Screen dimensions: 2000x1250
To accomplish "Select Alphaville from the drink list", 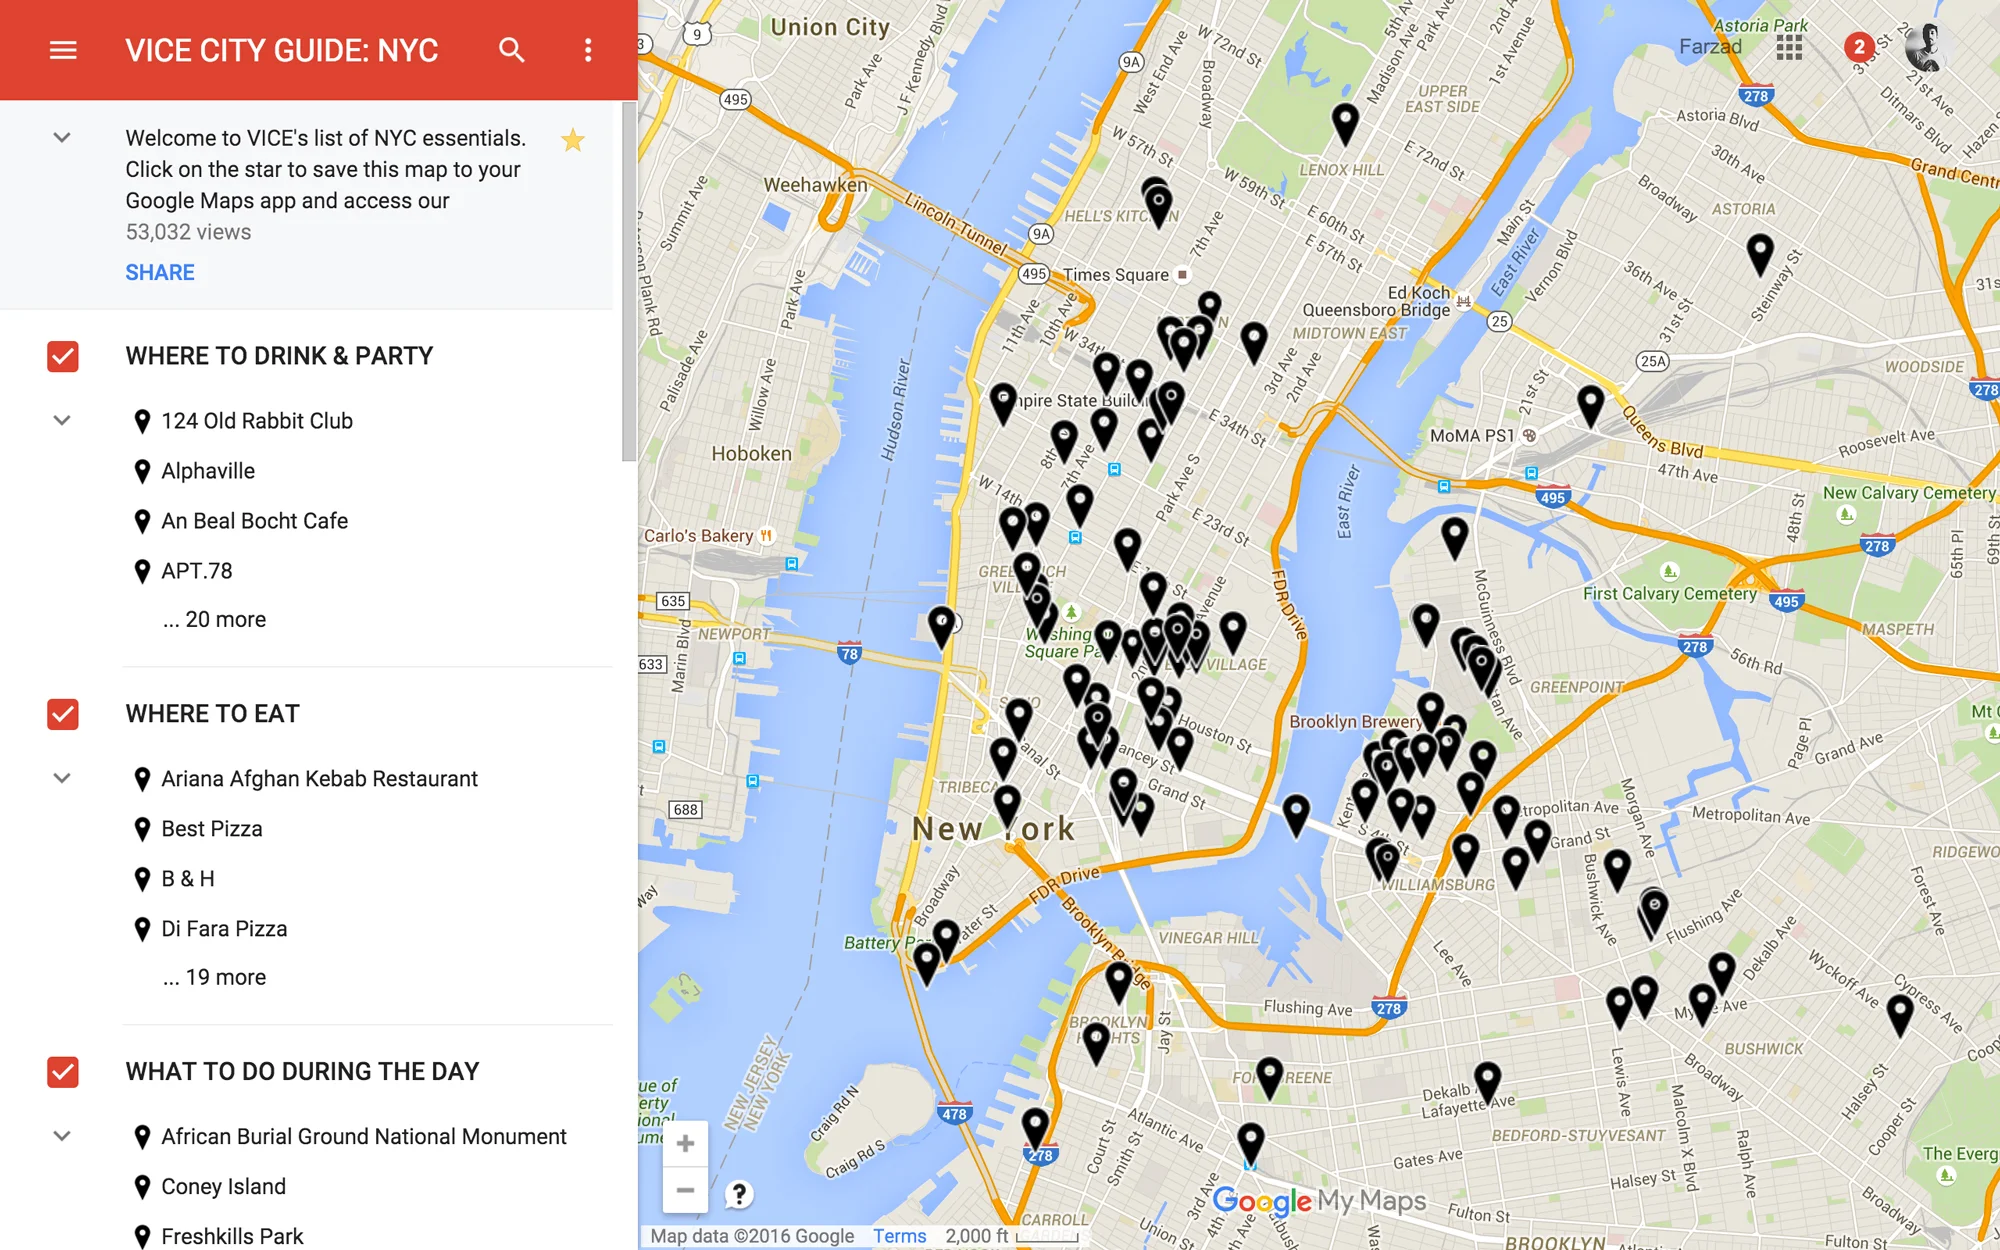I will click(208, 470).
